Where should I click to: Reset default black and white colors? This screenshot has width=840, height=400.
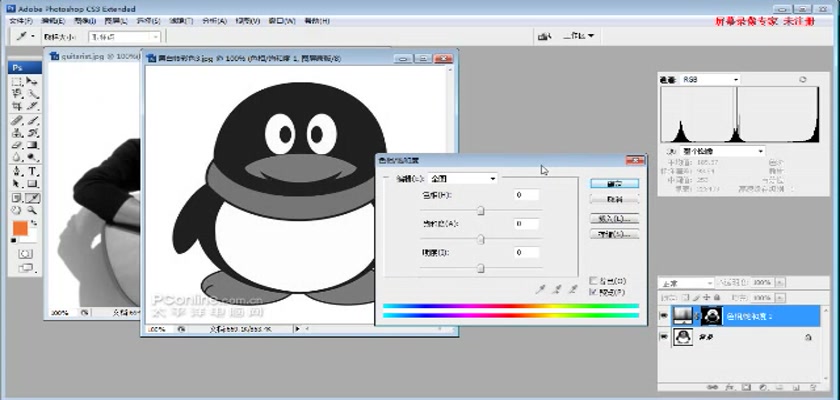[13, 240]
